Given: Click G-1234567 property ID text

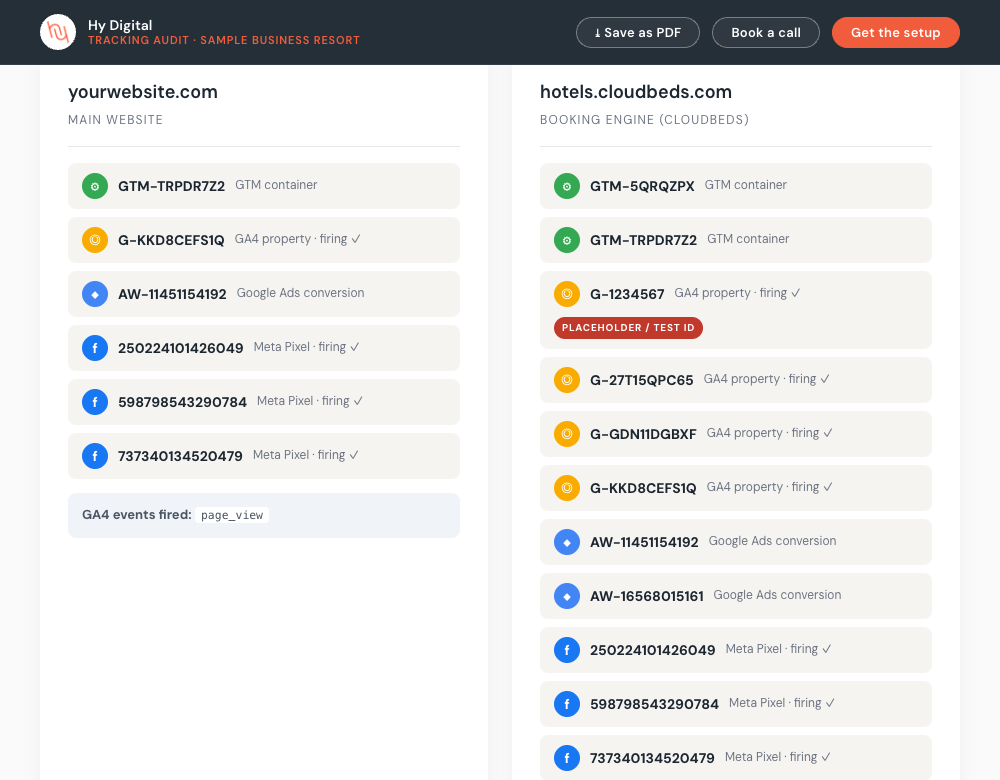Looking at the screenshot, I should [x=627, y=294].
